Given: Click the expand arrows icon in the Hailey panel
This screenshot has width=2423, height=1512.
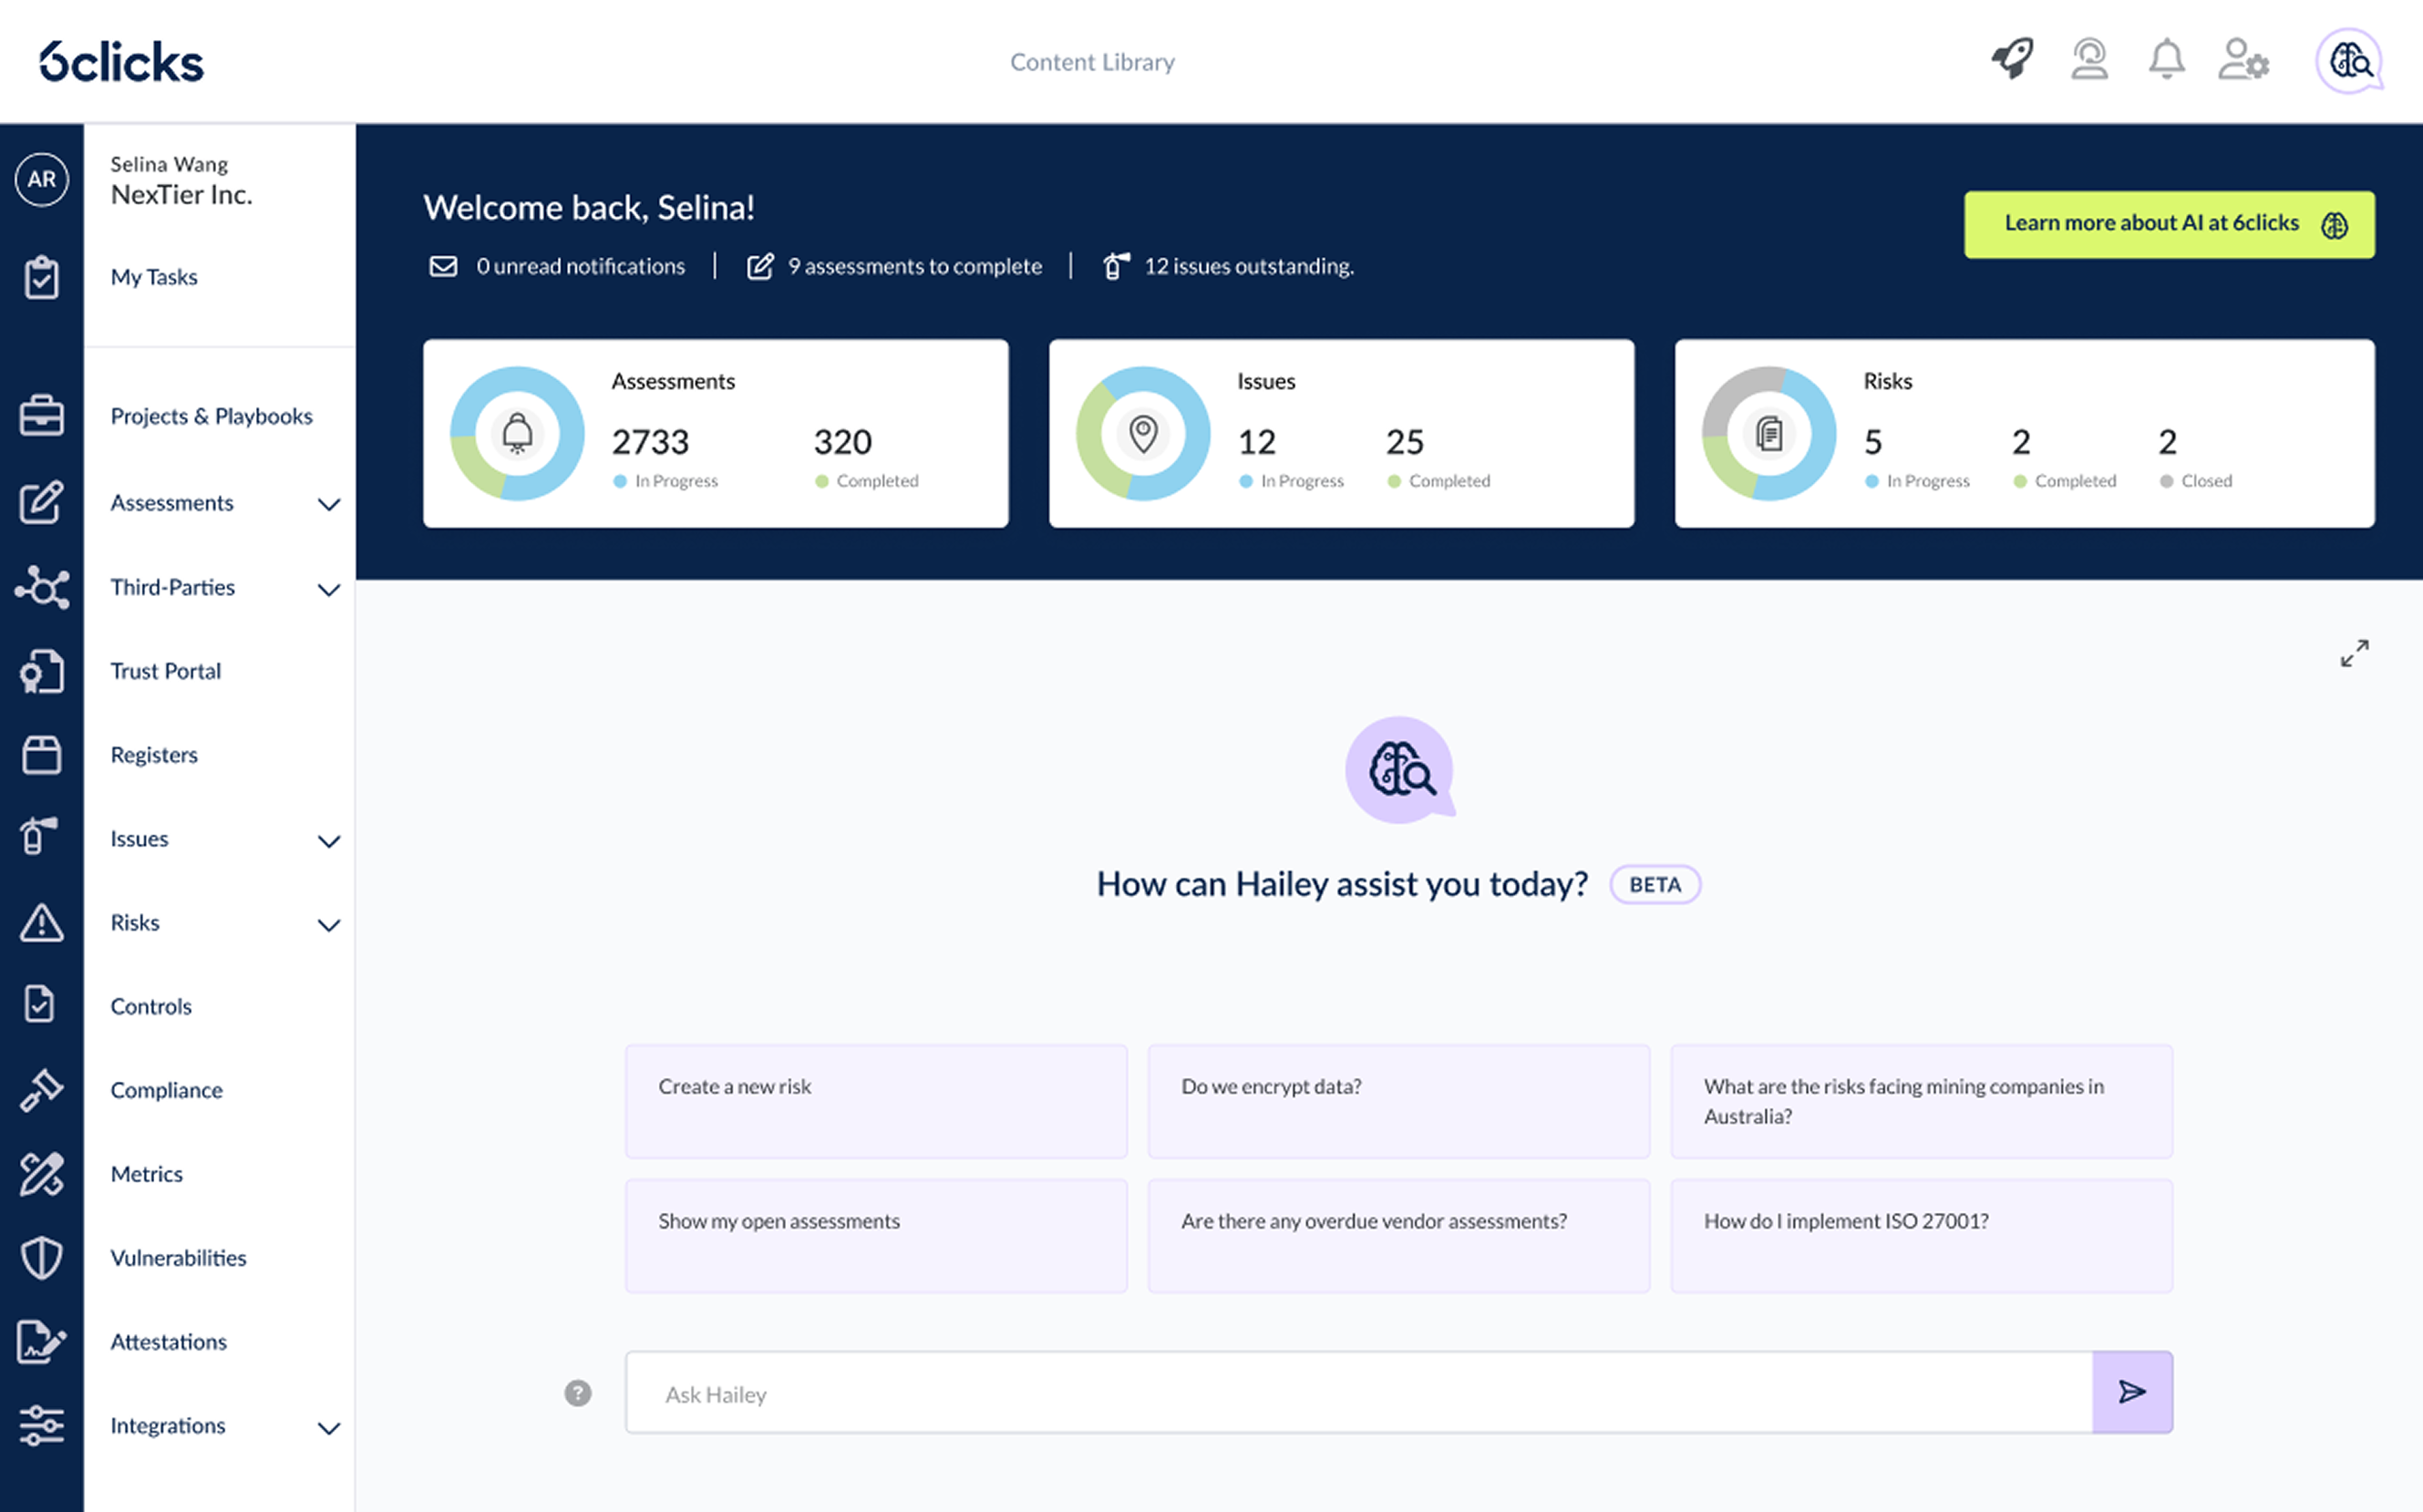Looking at the screenshot, I should tap(2354, 653).
